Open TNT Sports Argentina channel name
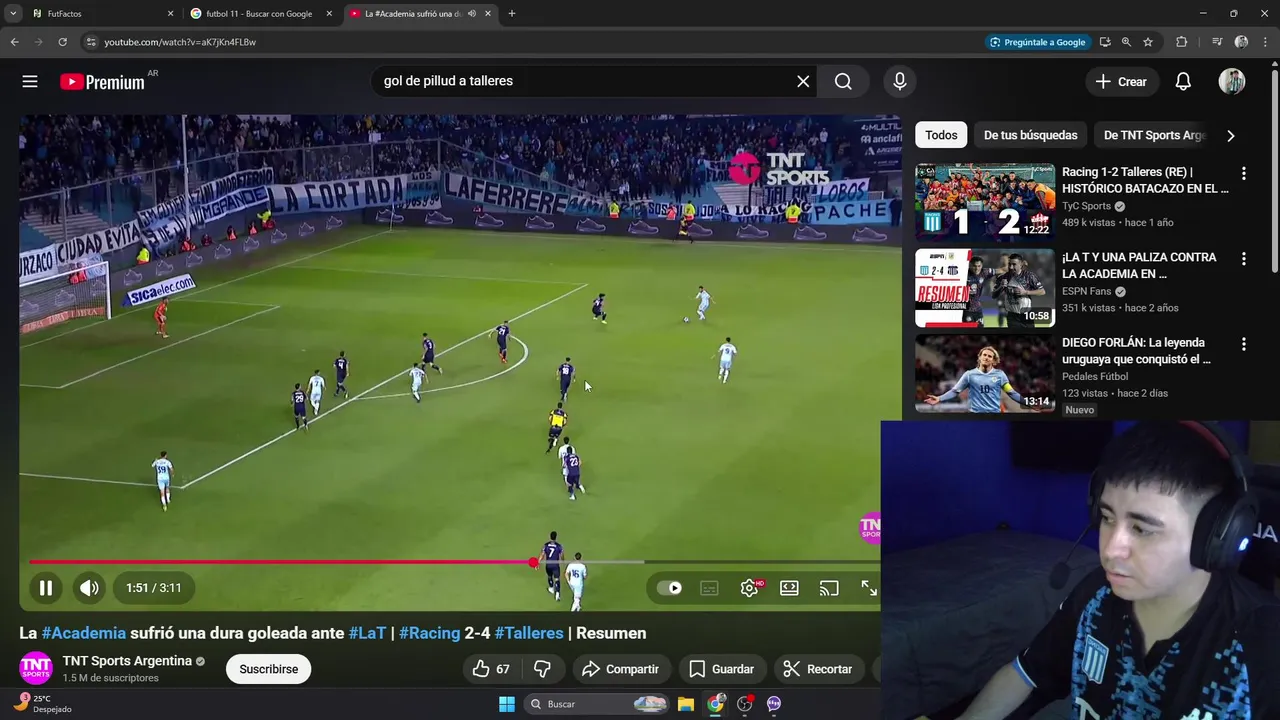 [127, 661]
